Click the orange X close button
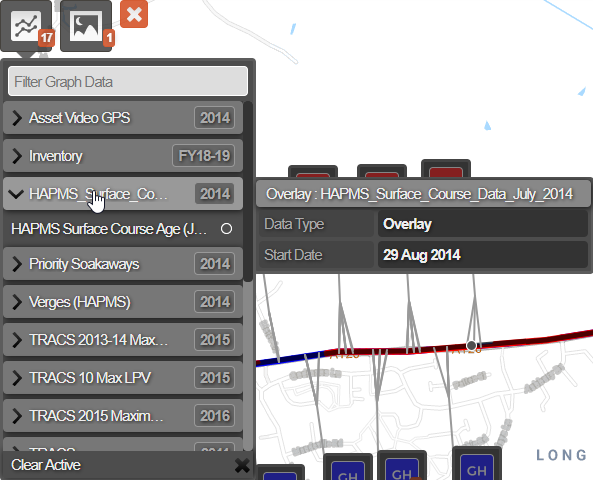 [134, 14]
